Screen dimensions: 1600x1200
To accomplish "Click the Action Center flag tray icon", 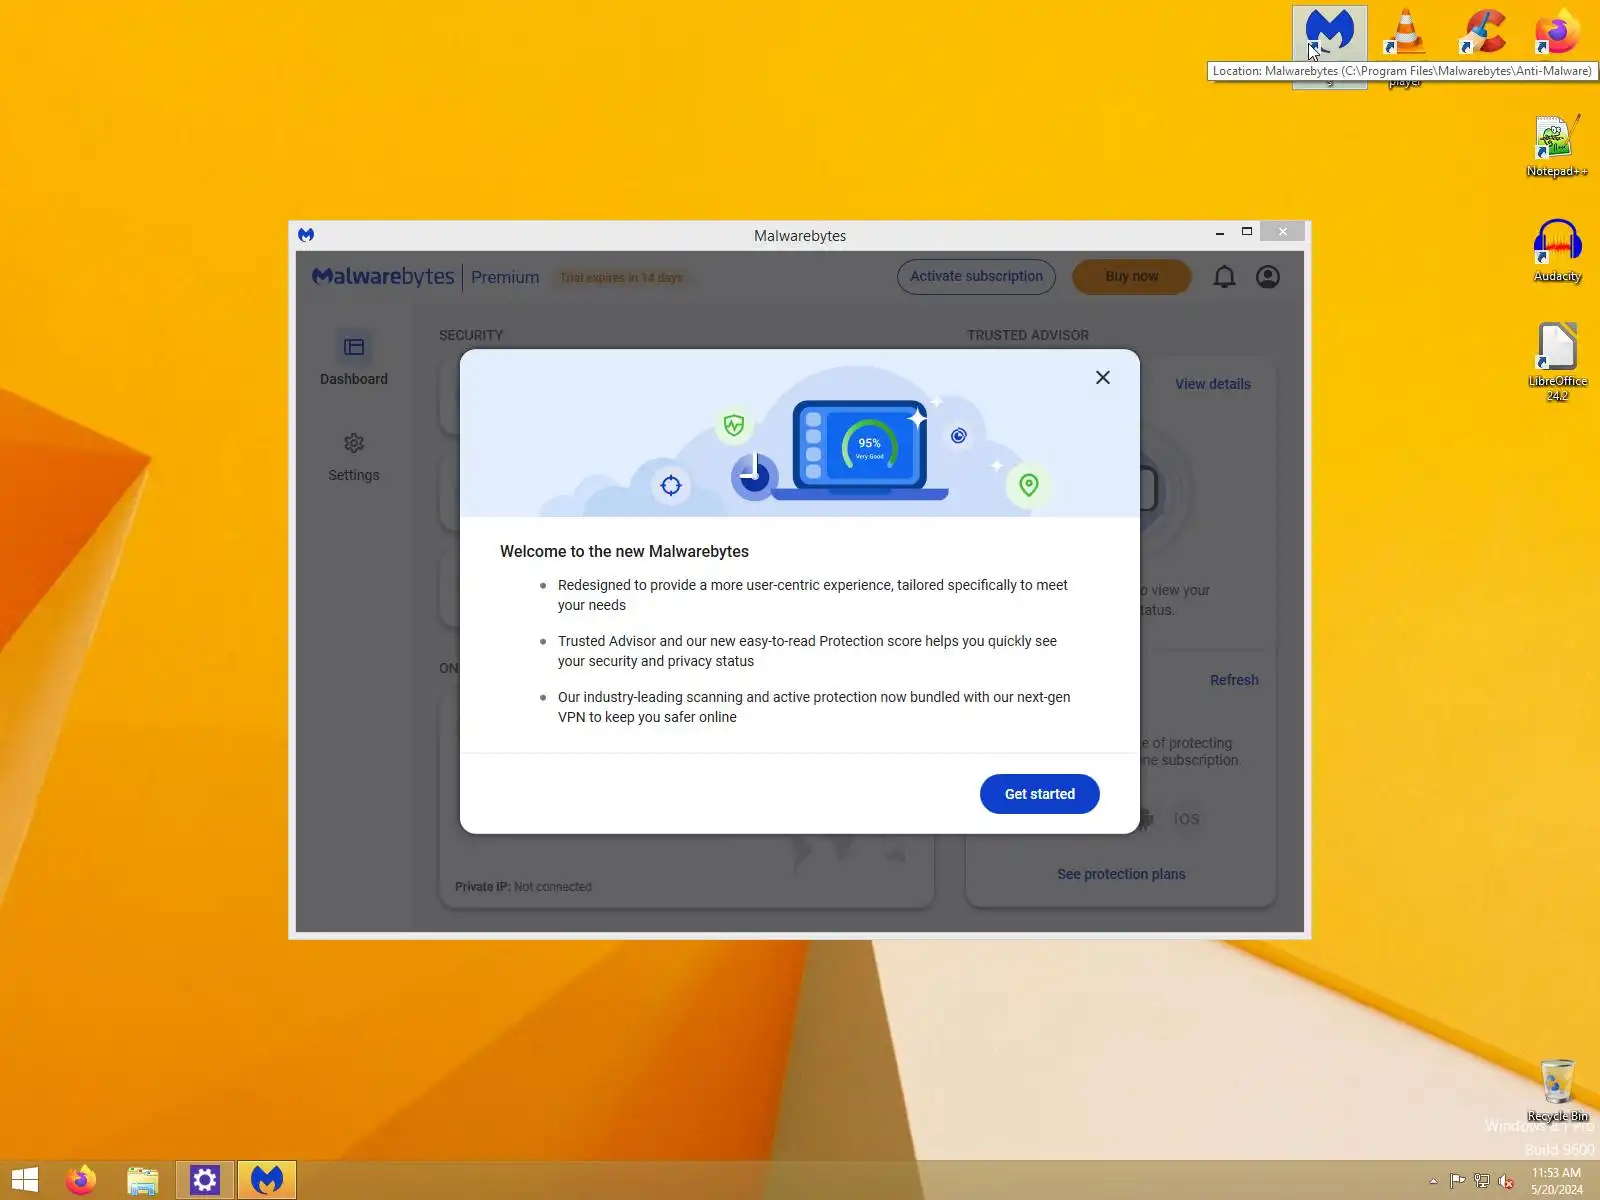I will (x=1457, y=1181).
